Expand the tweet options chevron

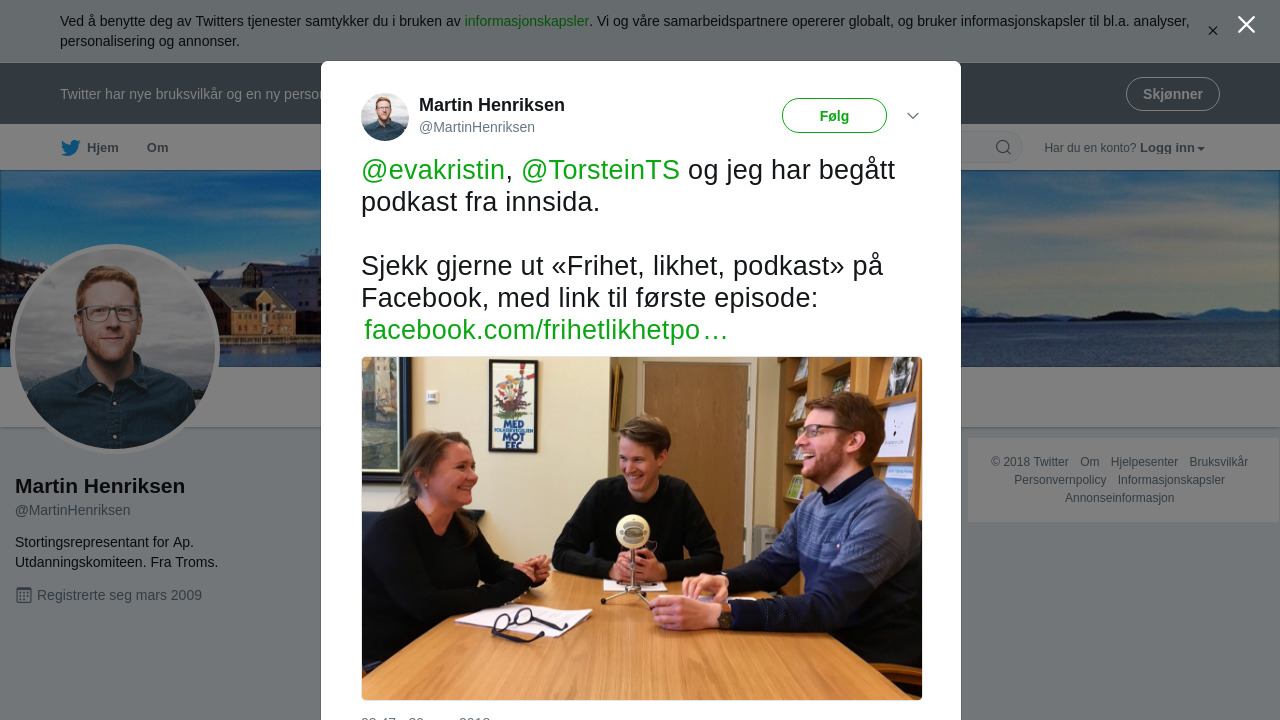(x=913, y=116)
